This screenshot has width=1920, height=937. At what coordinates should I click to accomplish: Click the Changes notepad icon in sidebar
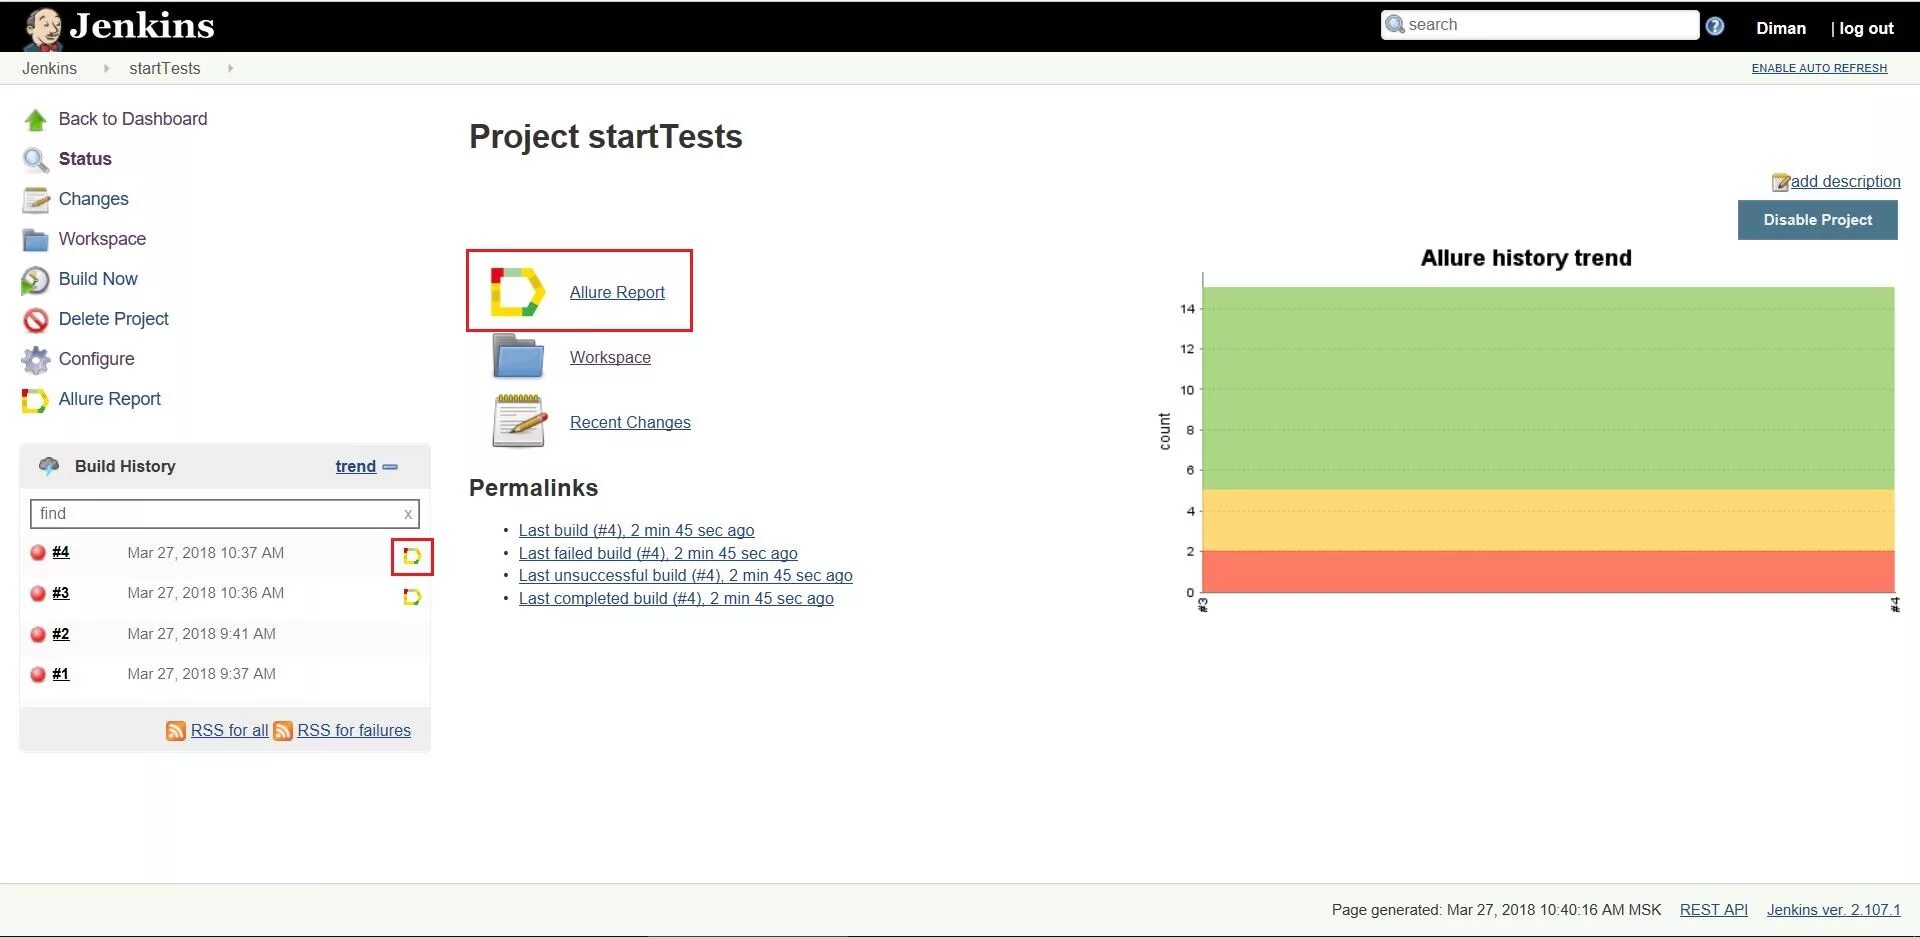[x=36, y=200]
